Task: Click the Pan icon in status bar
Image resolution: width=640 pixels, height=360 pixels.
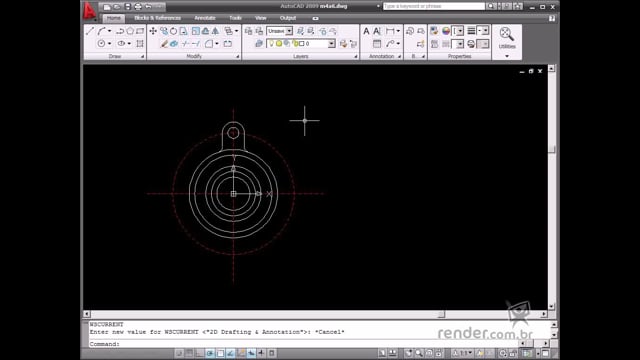Action: [409, 353]
